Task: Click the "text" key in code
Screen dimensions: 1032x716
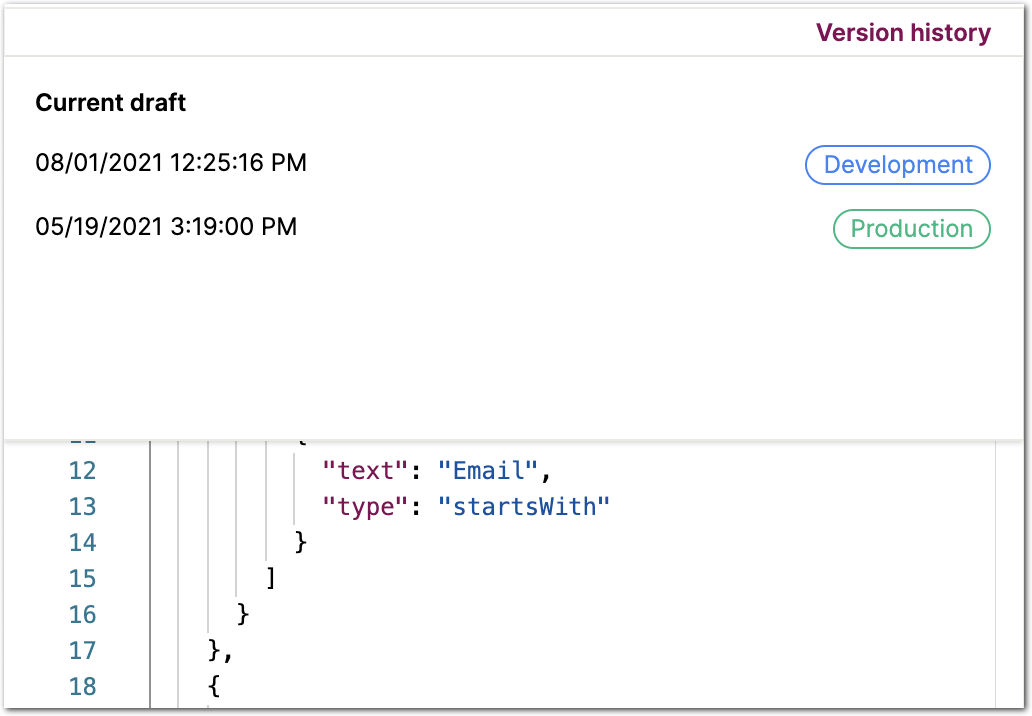Action: 365,471
